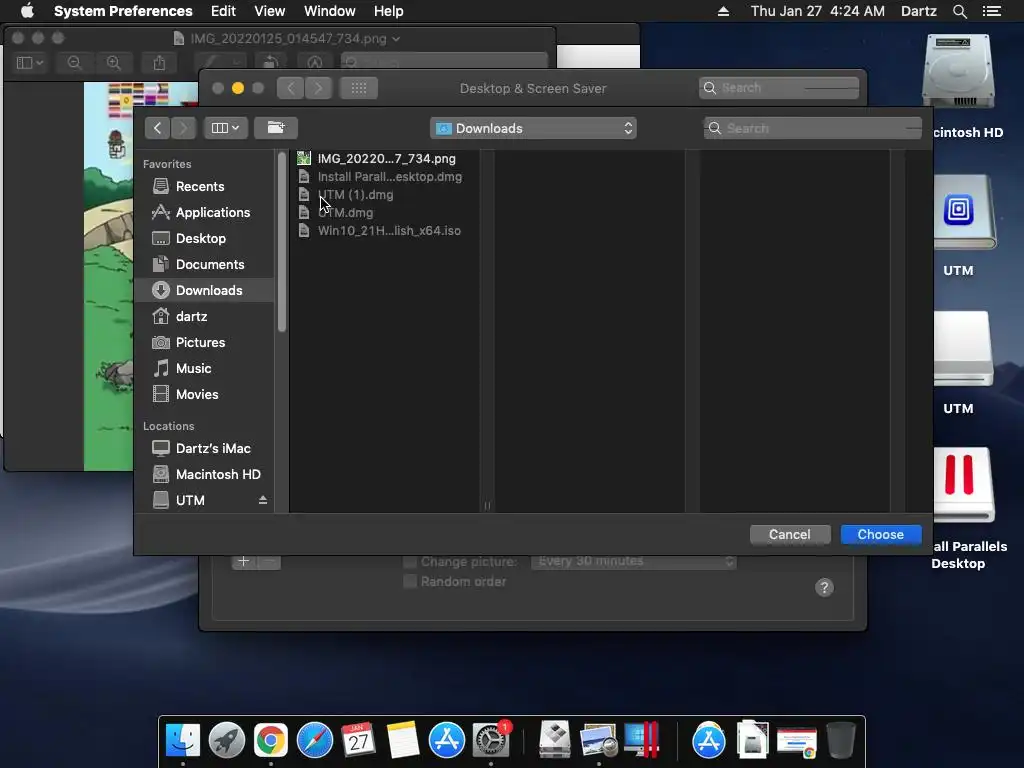Open Launchpad from the Dock

[x=227, y=740]
